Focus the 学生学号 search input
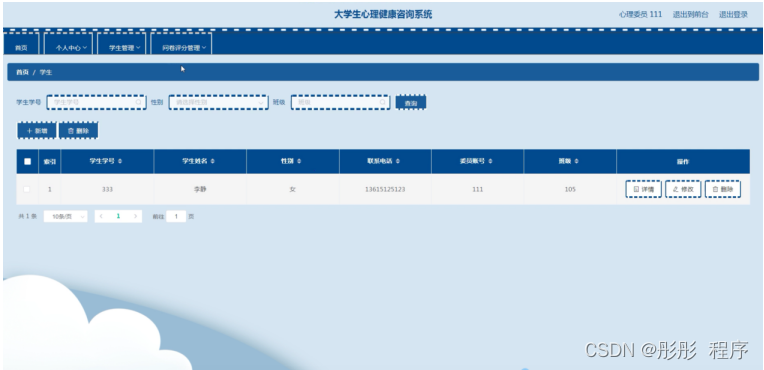The height and width of the screenshot is (370, 764). 96,102
